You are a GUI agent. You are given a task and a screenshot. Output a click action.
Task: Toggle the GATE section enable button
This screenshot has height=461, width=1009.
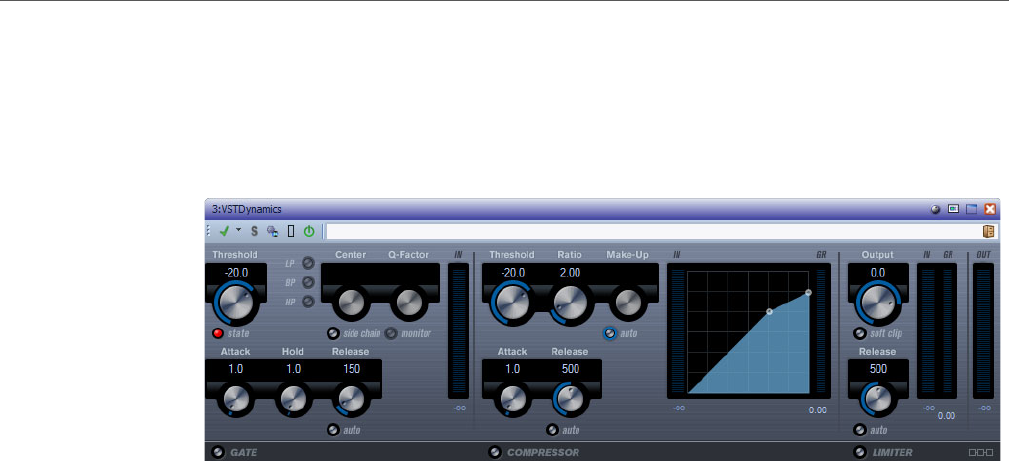pos(218,452)
